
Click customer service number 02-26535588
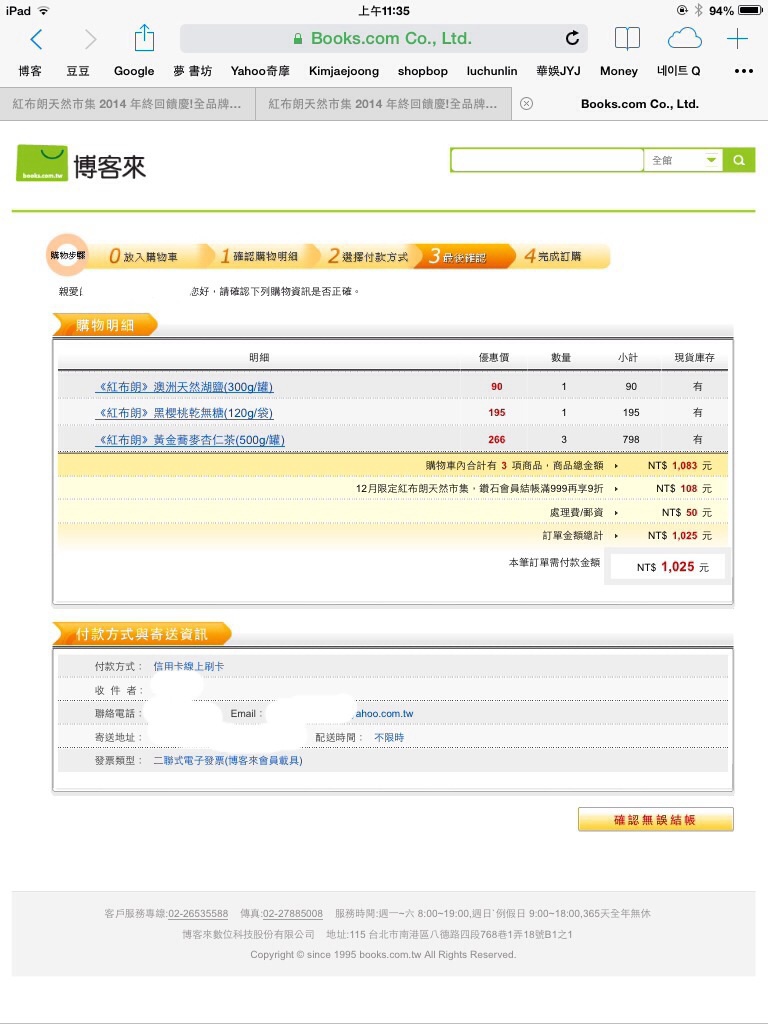tap(198, 914)
